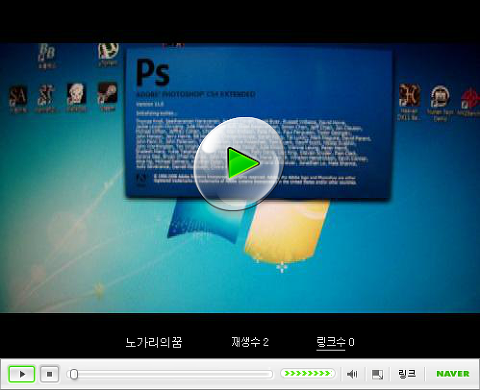Click the stop button in control bar
Viewport: 480px width, 390px height.
click(x=50, y=374)
